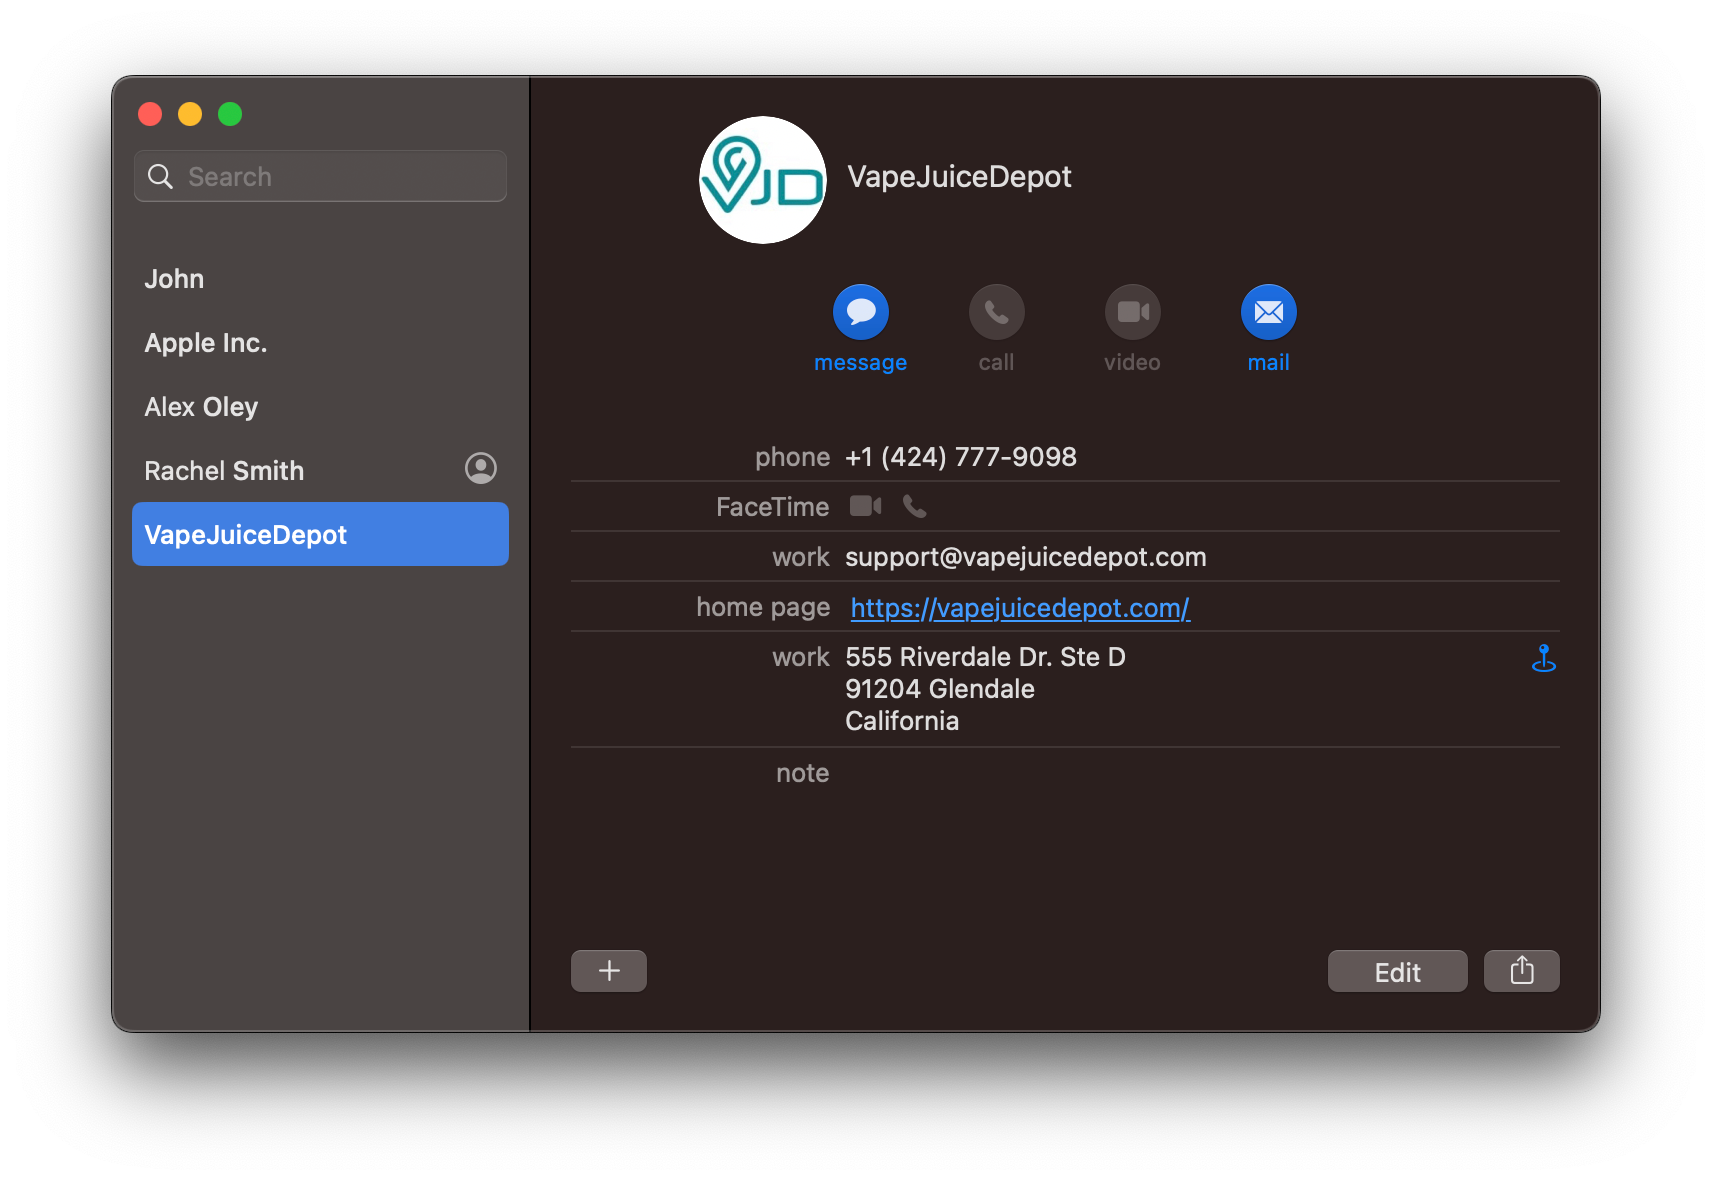
Task: Click the VapeJuiceDepot logo picture
Action: coord(762,180)
